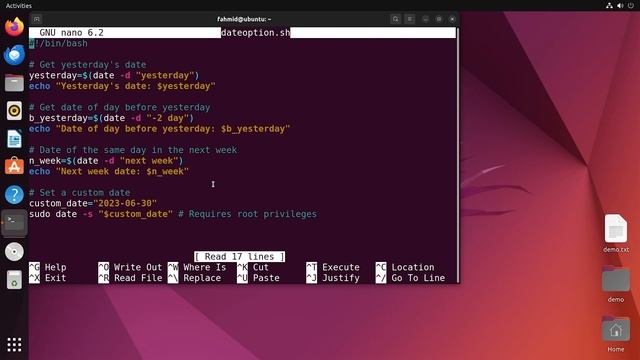Open the terminal hamburger menu

tap(410, 19)
